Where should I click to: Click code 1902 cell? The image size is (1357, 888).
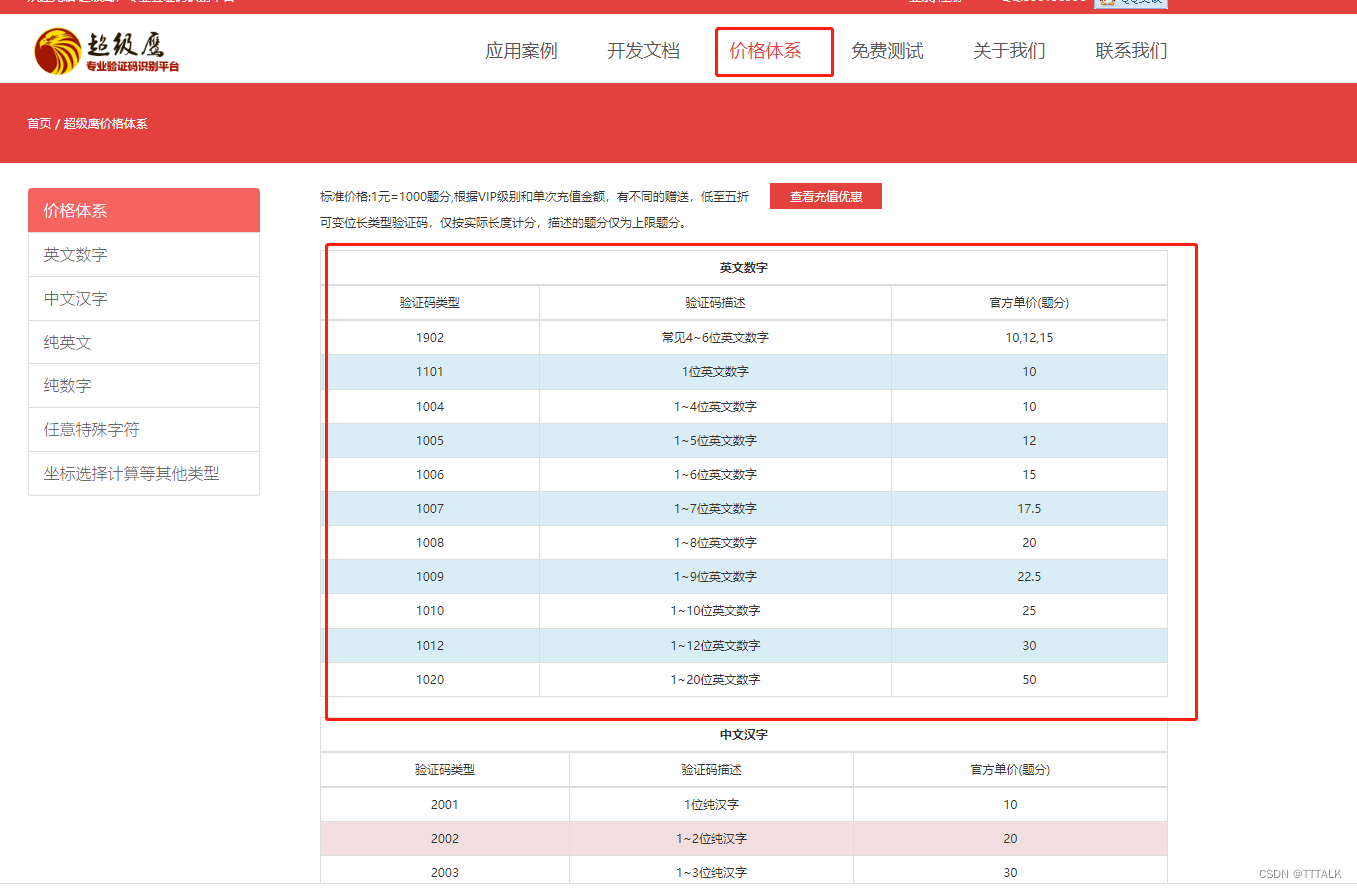(x=430, y=338)
